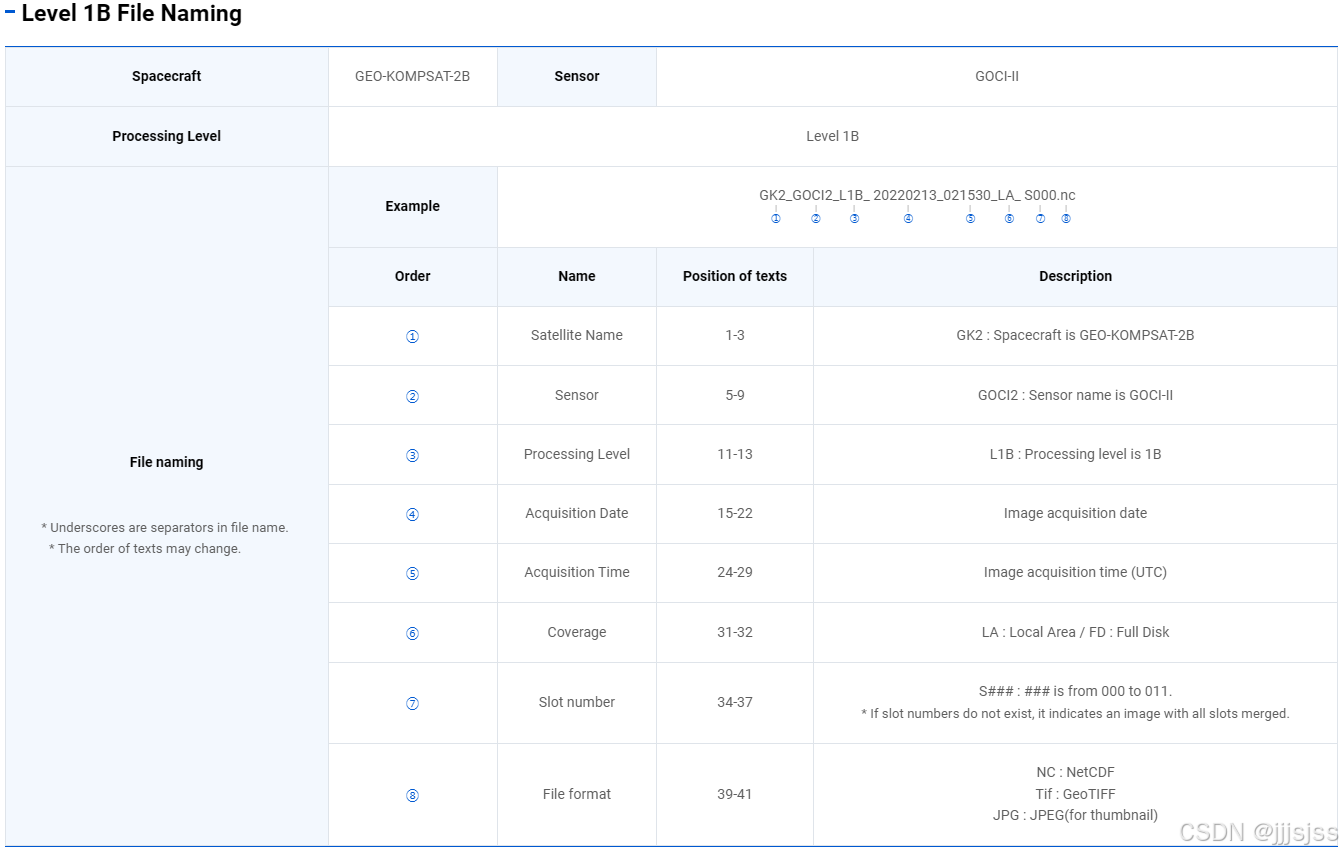Click the Processing Level header in left column
The height and width of the screenshot is (854, 1343).
click(167, 136)
